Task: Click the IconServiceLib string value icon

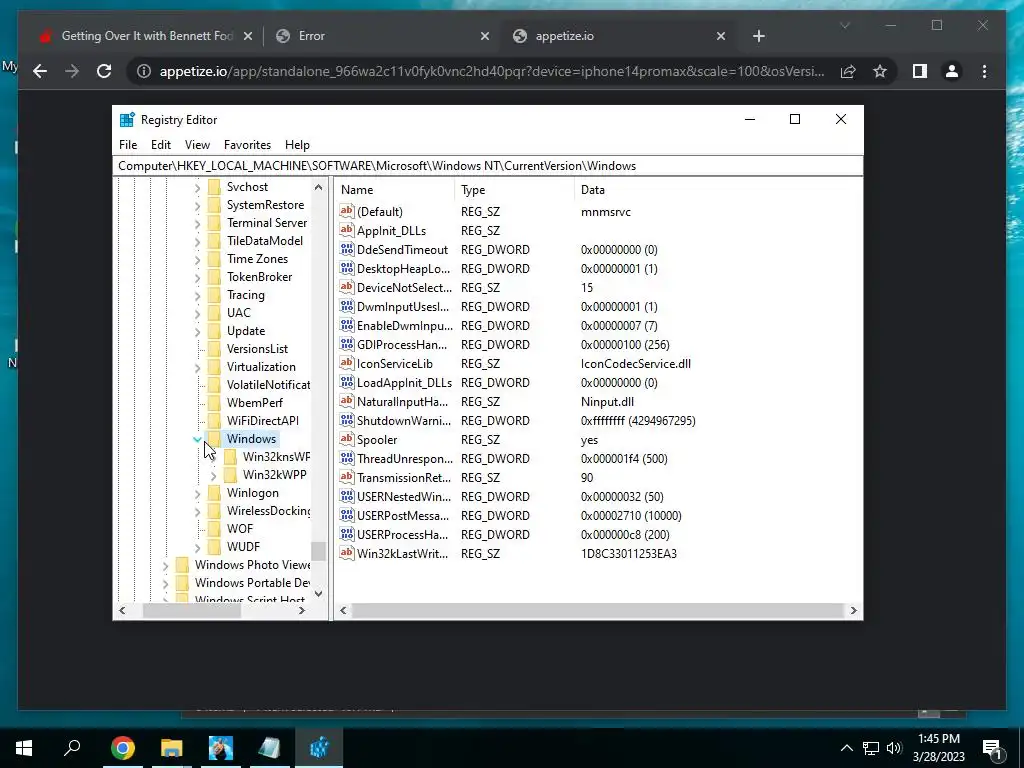Action: pos(347,363)
